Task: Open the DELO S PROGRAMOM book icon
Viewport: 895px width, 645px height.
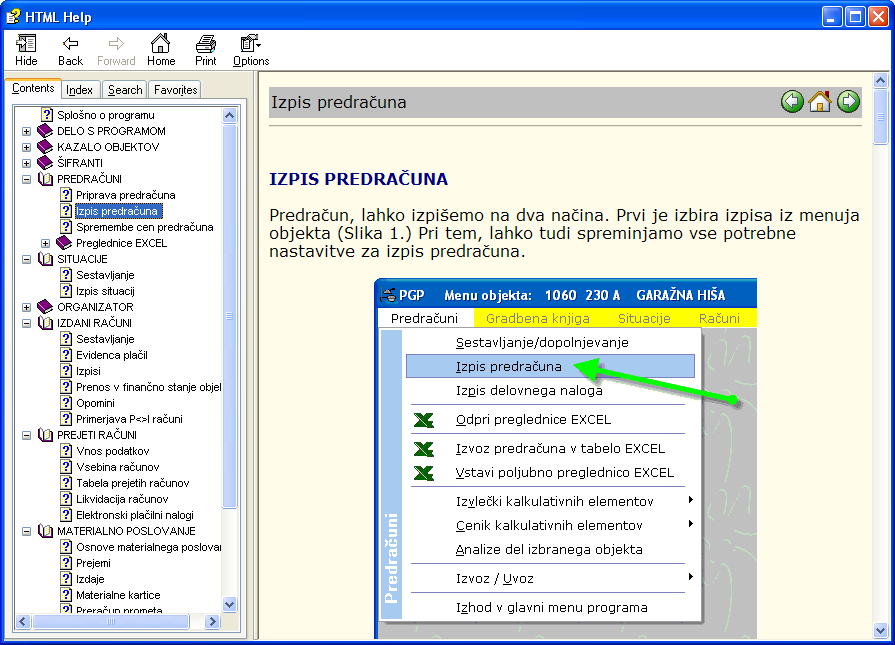Action: point(45,131)
